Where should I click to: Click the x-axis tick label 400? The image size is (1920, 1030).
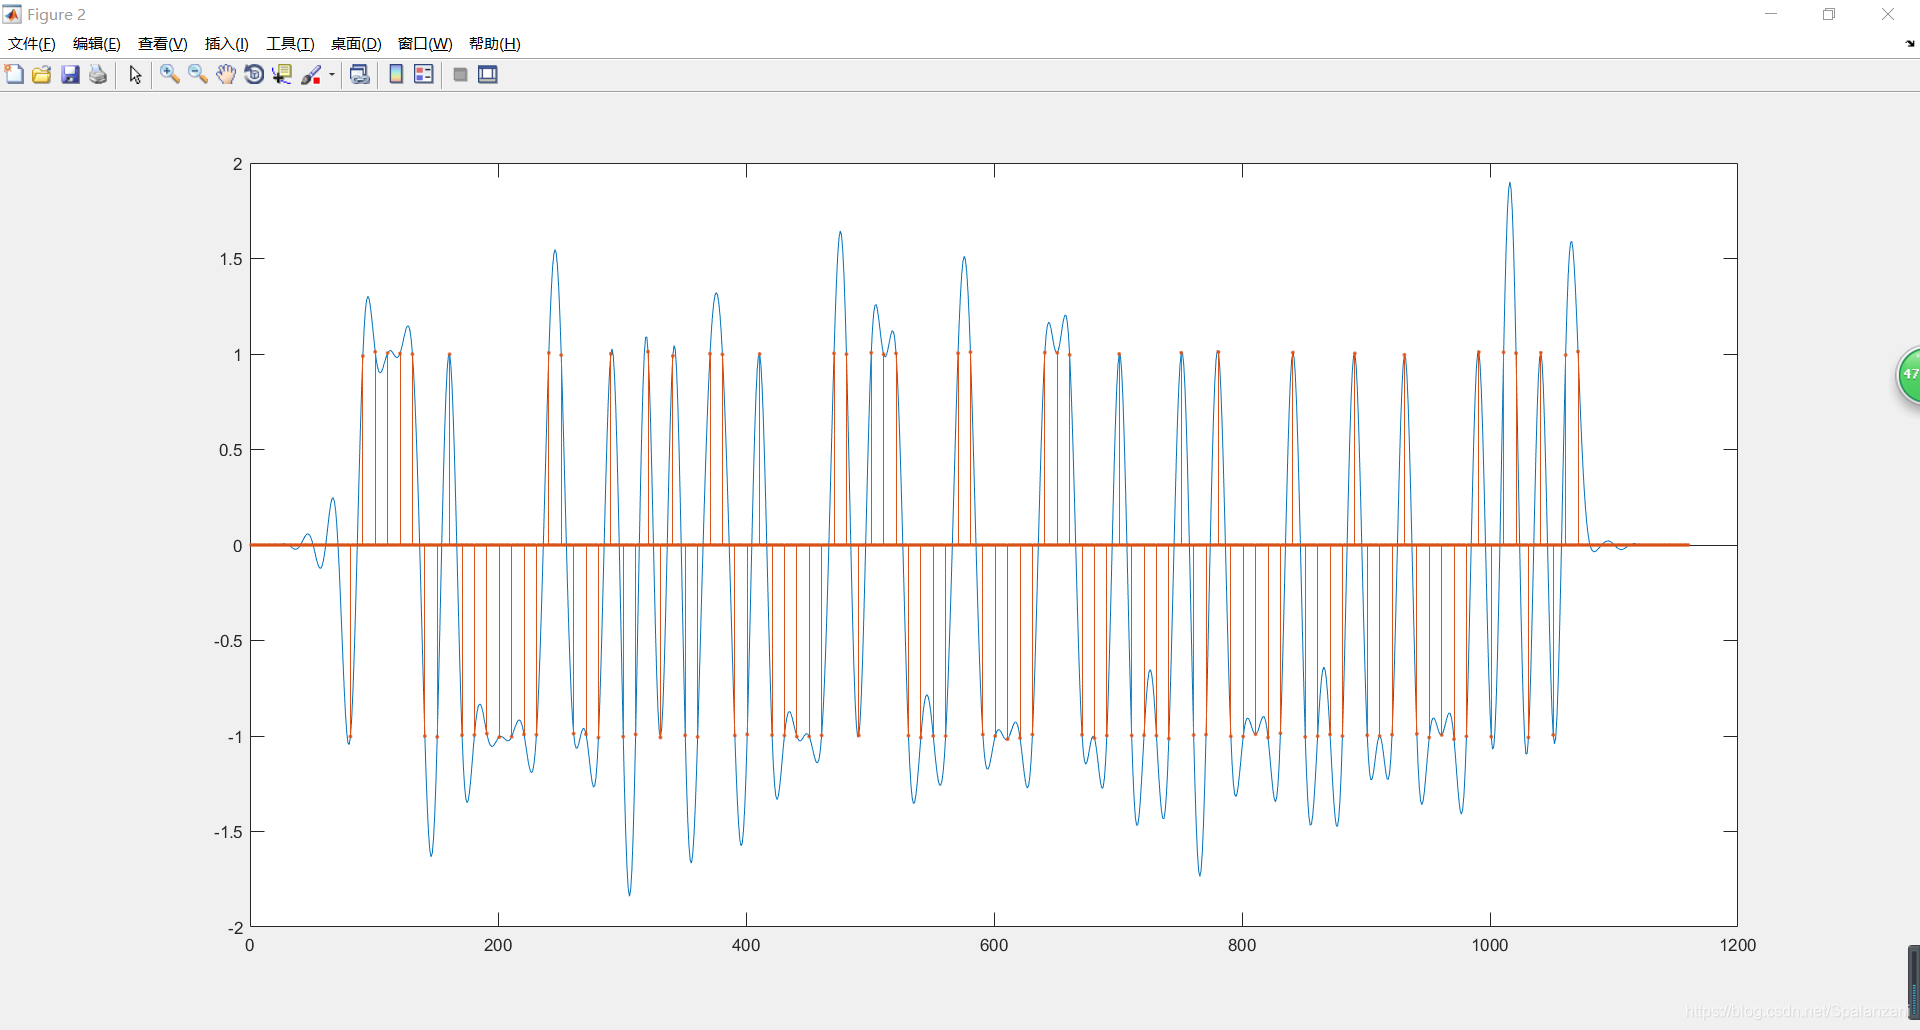746,945
